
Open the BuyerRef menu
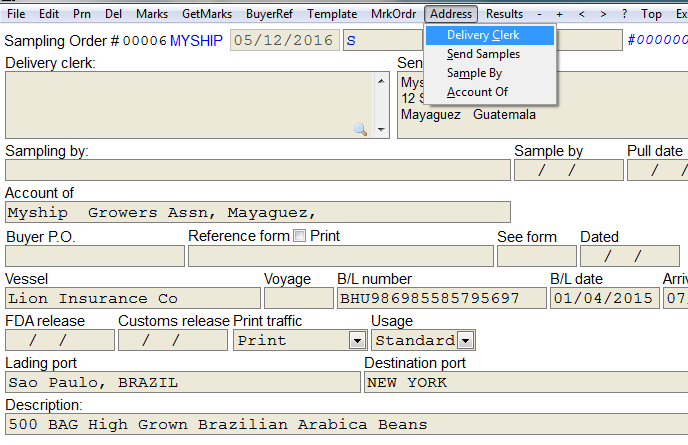(269, 14)
